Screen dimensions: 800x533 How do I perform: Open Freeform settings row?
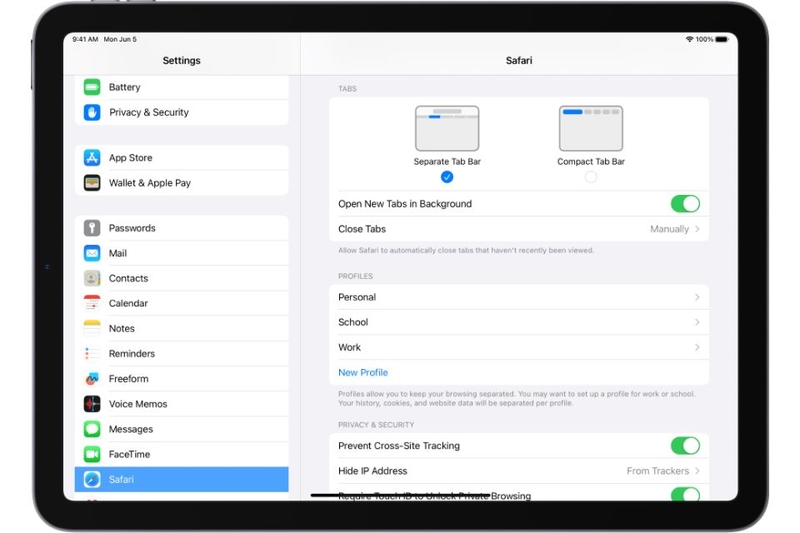pos(182,378)
